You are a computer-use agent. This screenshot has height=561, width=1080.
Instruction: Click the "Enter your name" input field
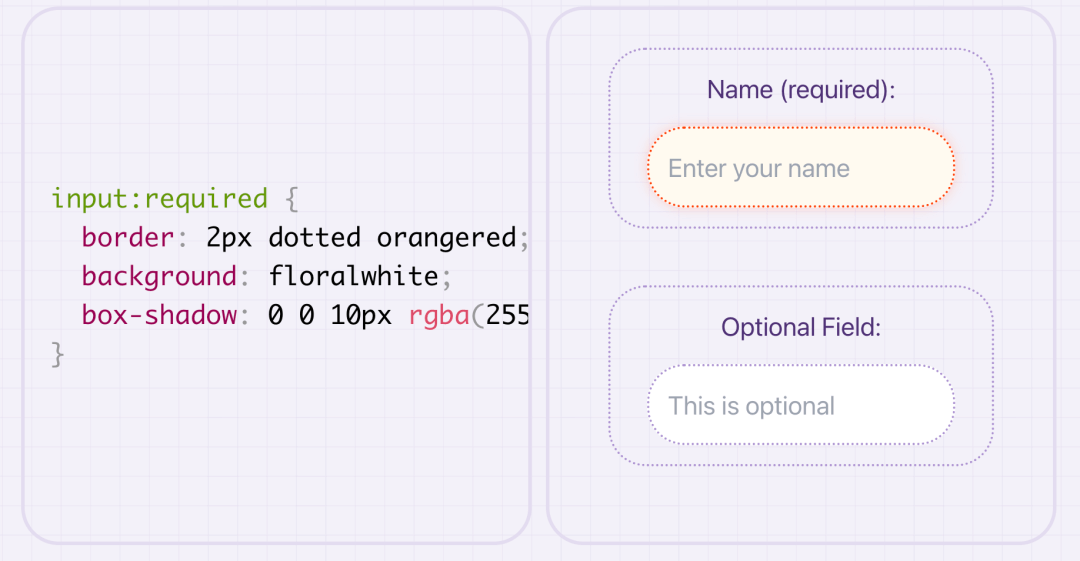point(800,168)
